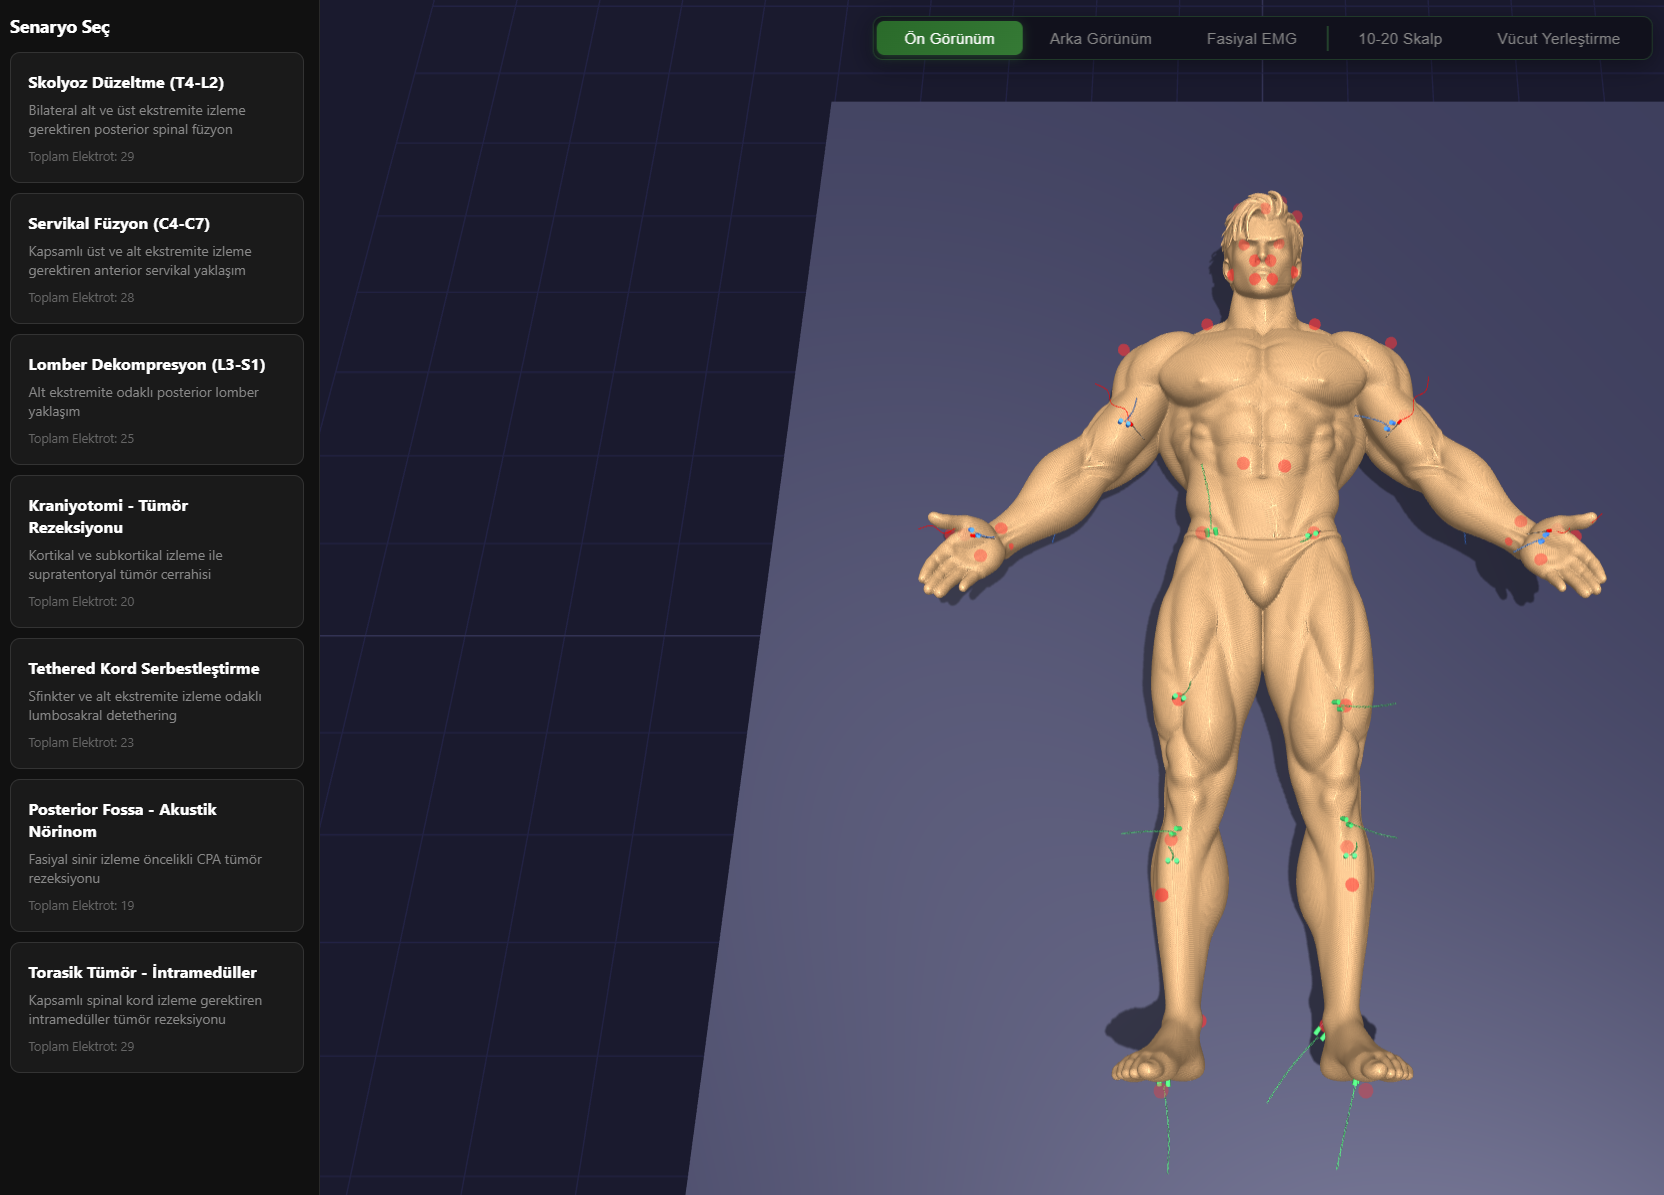
Task: Switch to the Ön Görünüm tab
Action: click(949, 39)
